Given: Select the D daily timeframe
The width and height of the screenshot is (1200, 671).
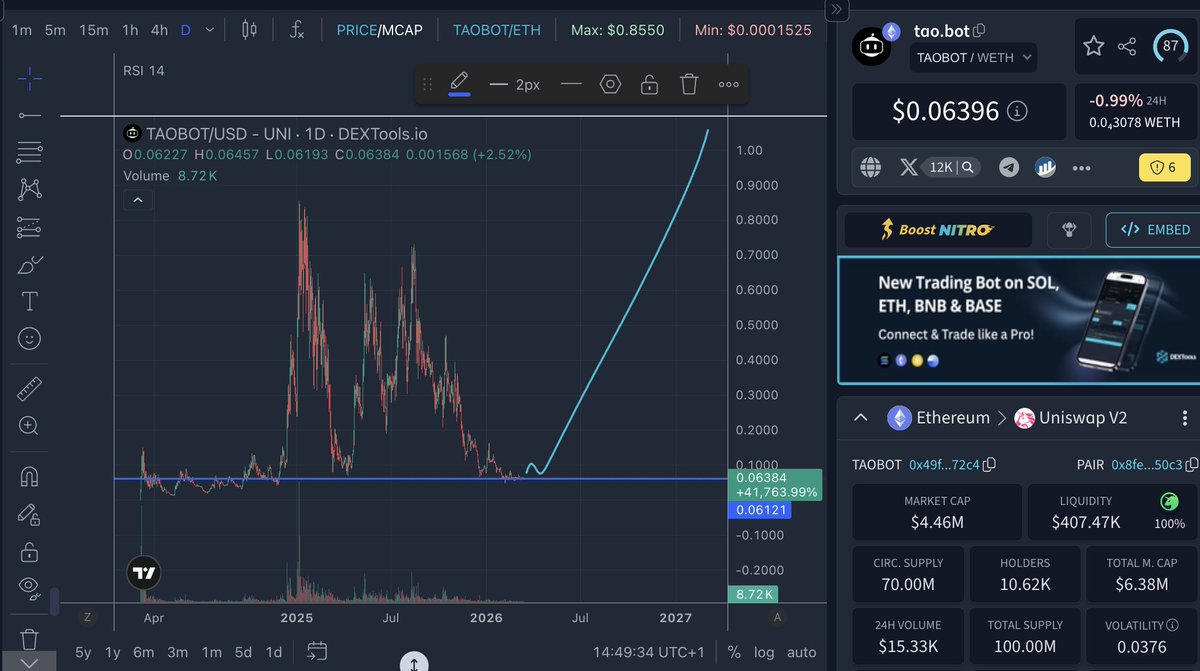Looking at the screenshot, I should click(x=185, y=30).
